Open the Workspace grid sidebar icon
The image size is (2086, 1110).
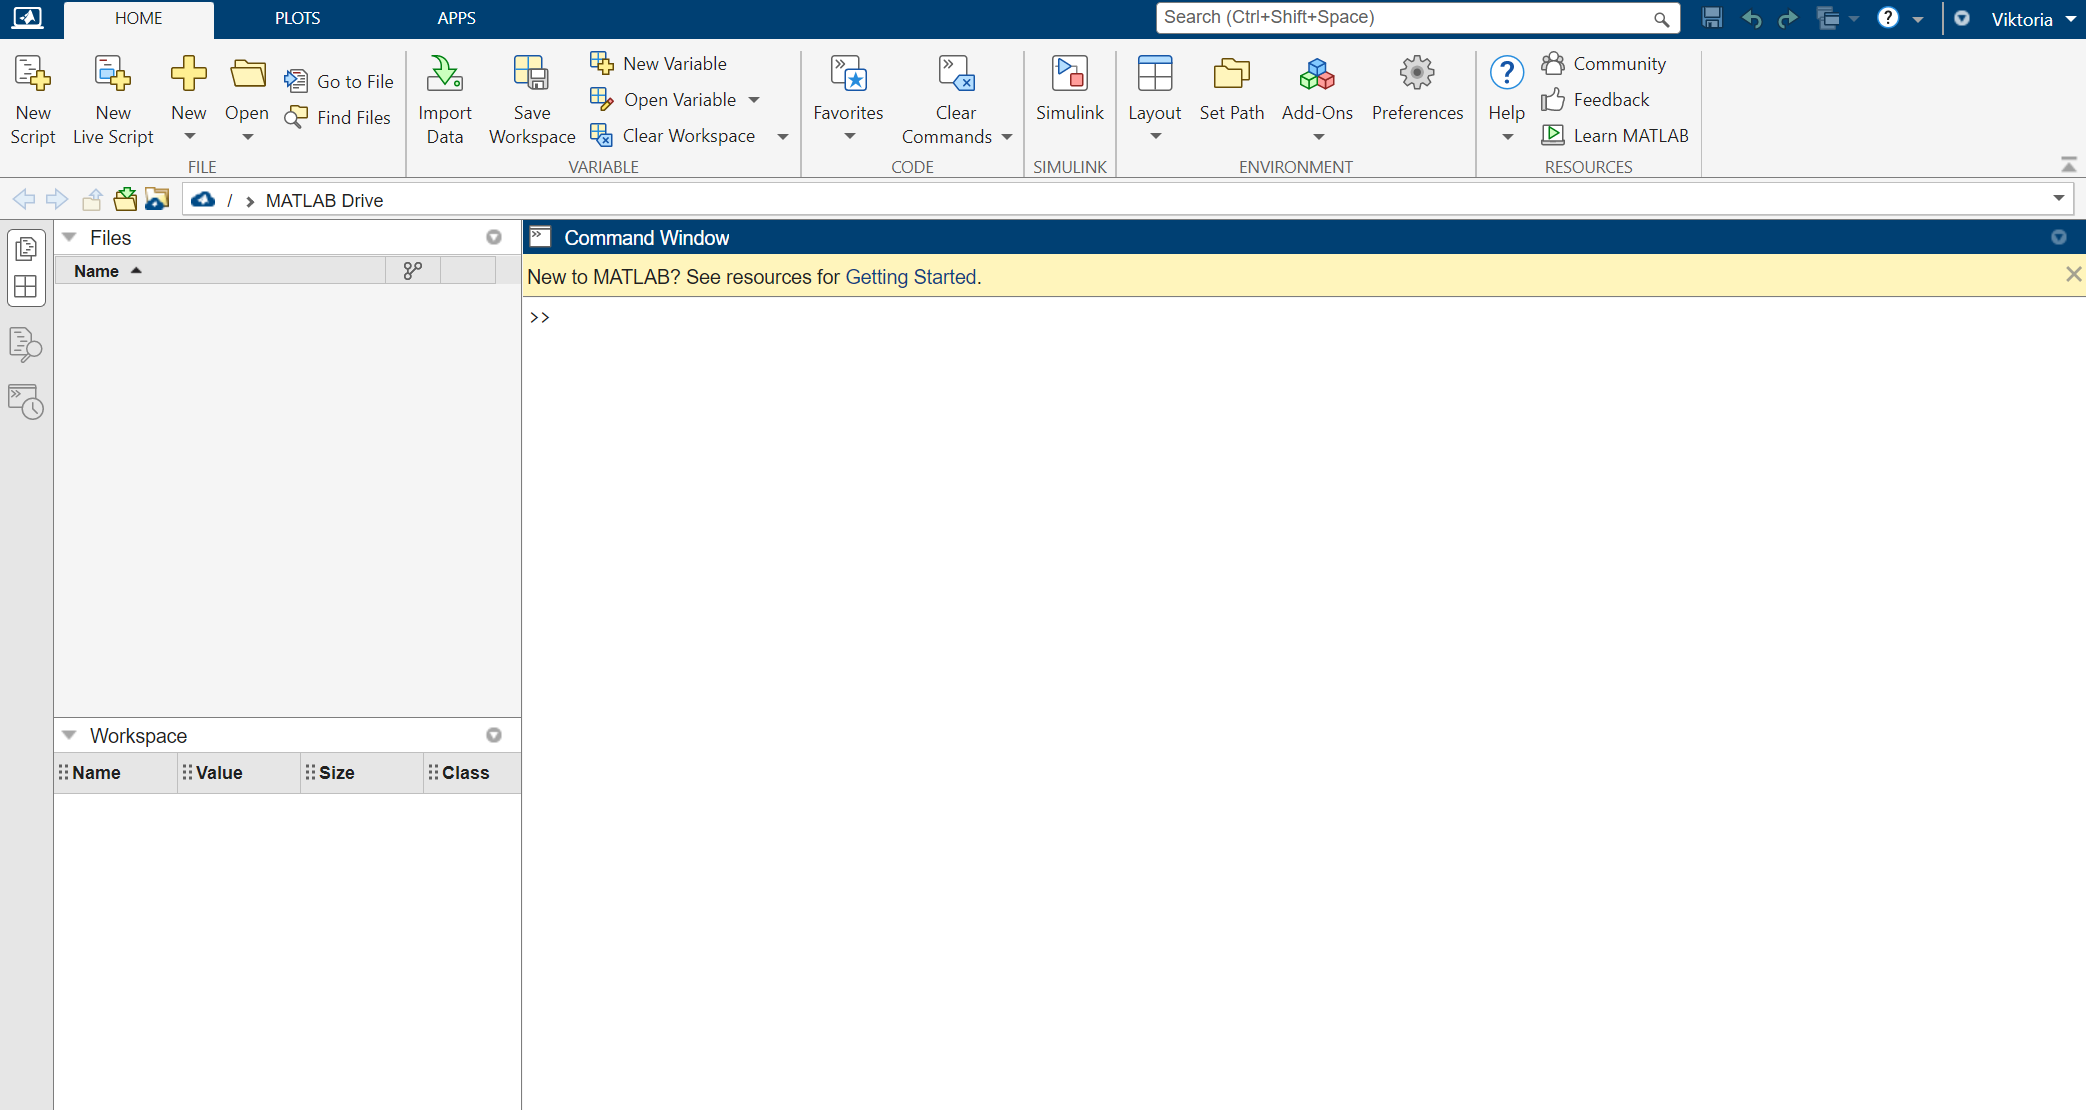coord(26,287)
